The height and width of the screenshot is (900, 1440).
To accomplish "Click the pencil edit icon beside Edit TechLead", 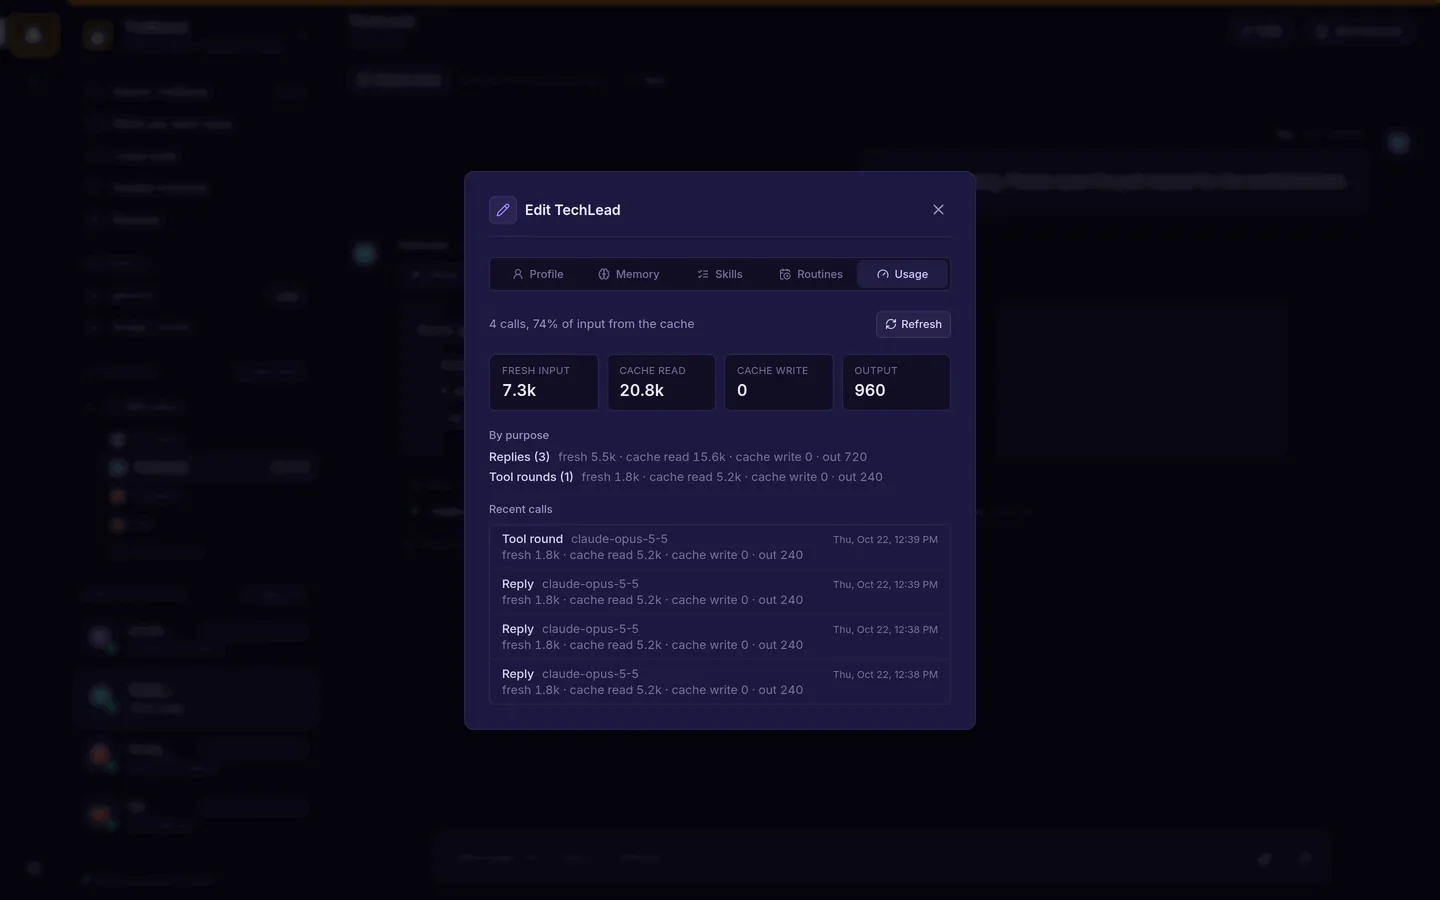I will click(x=503, y=210).
